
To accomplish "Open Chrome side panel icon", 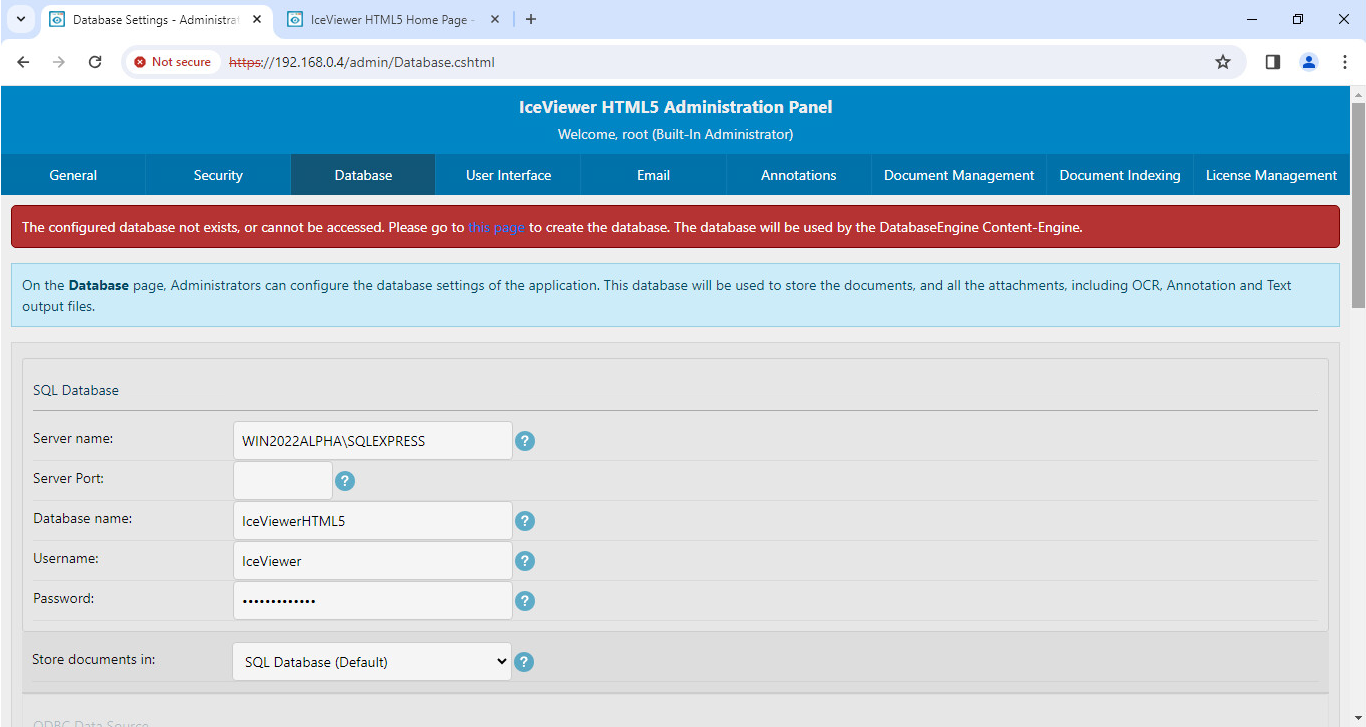I will coord(1272,62).
